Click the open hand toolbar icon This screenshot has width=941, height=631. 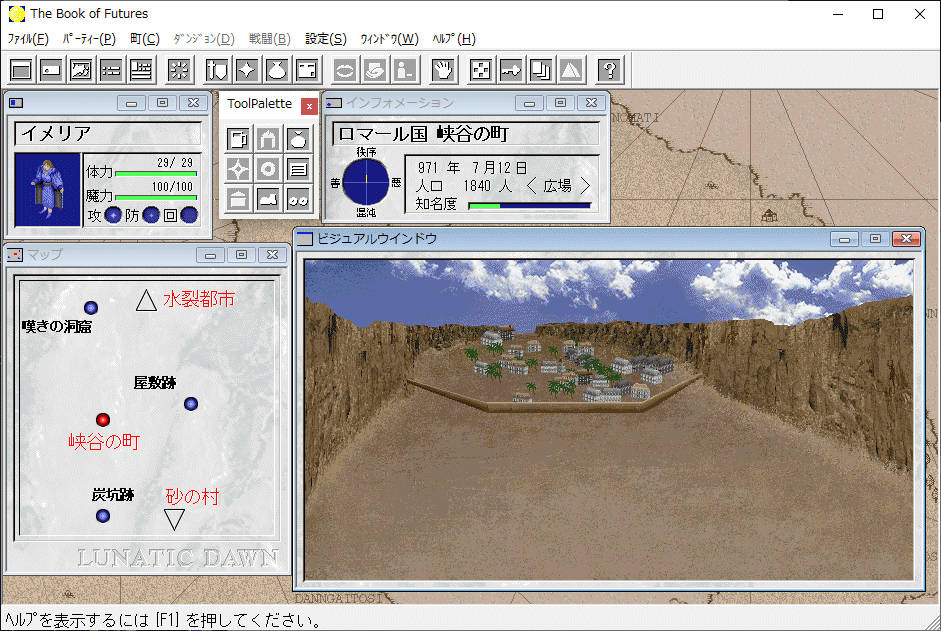[443, 70]
